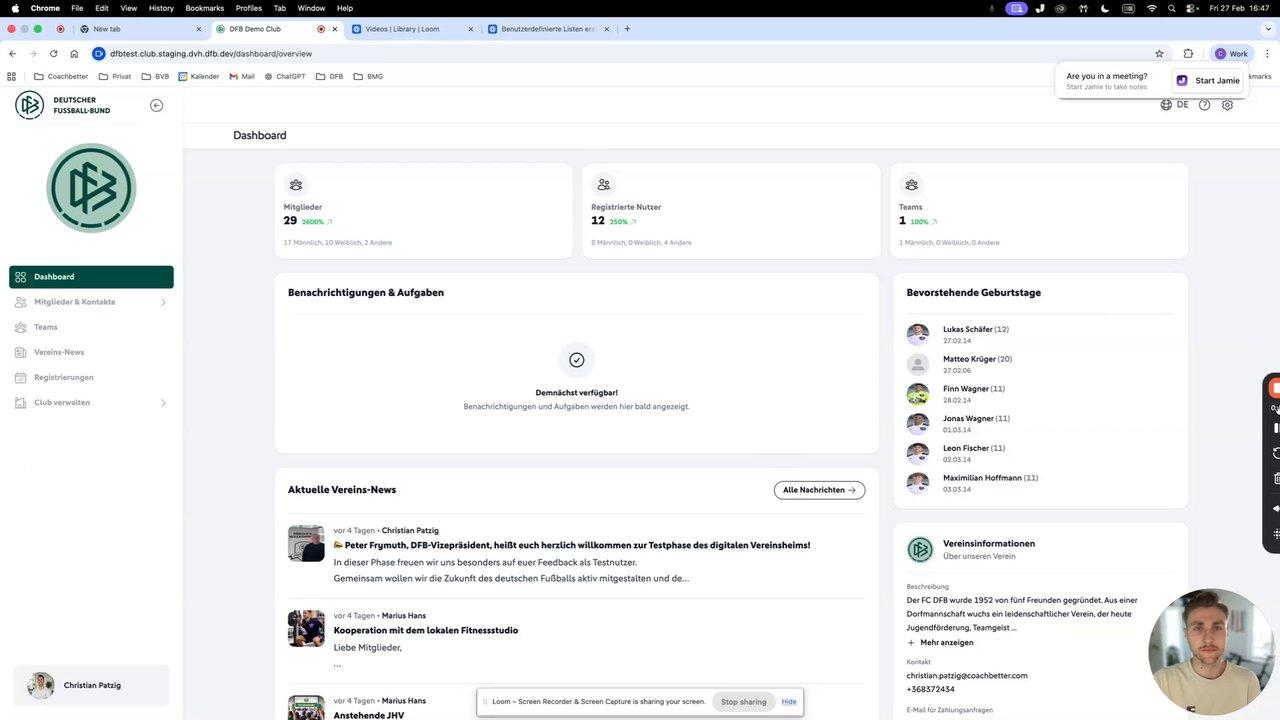Bookmark this page with the star icon

click(x=1159, y=54)
